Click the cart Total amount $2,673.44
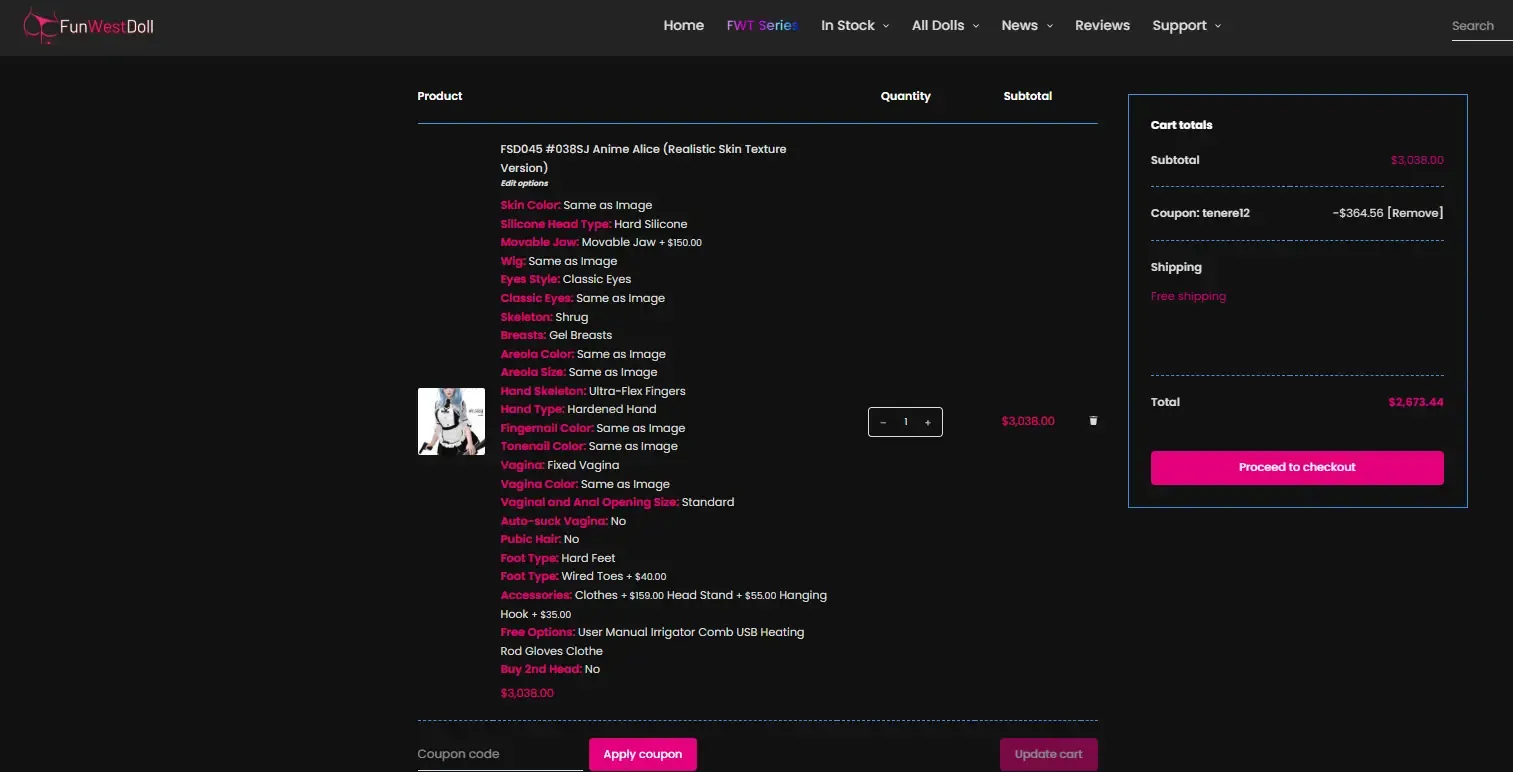The width and height of the screenshot is (1513, 772). coord(1416,402)
